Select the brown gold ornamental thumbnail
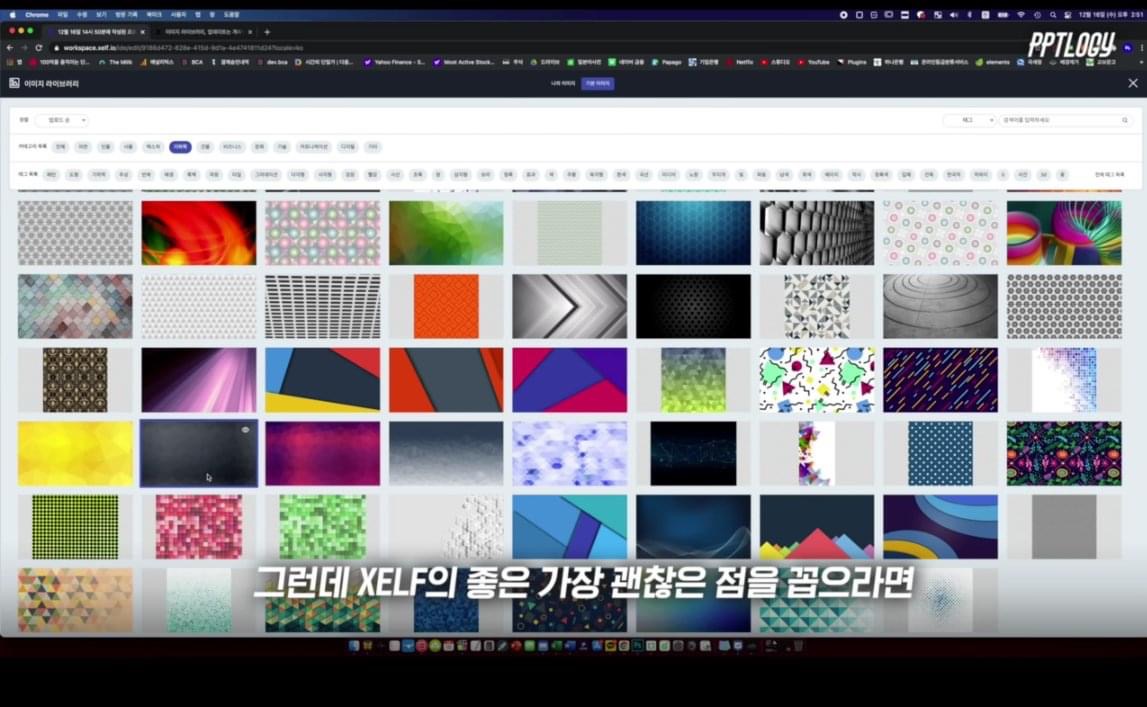This screenshot has width=1147, height=707. (x=75, y=380)
